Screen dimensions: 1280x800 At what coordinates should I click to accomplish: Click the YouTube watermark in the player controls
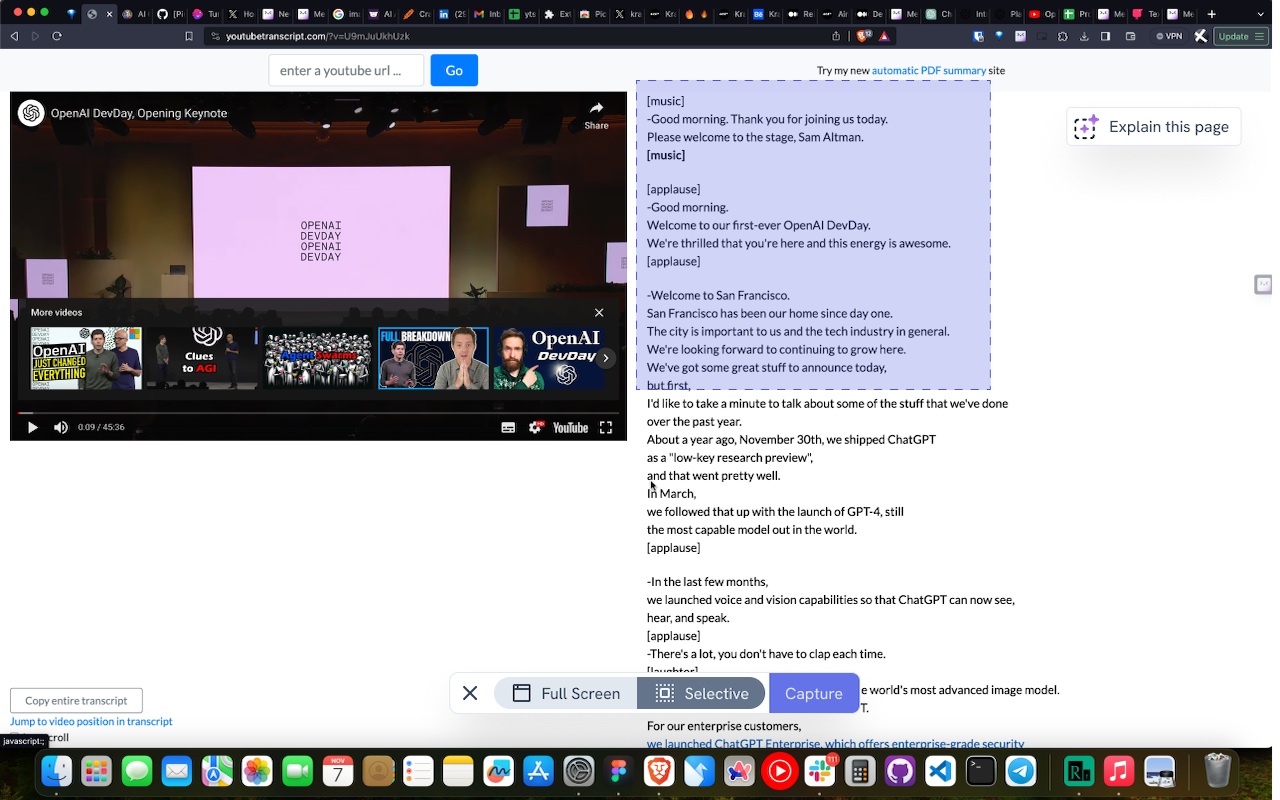click(570, 427)
